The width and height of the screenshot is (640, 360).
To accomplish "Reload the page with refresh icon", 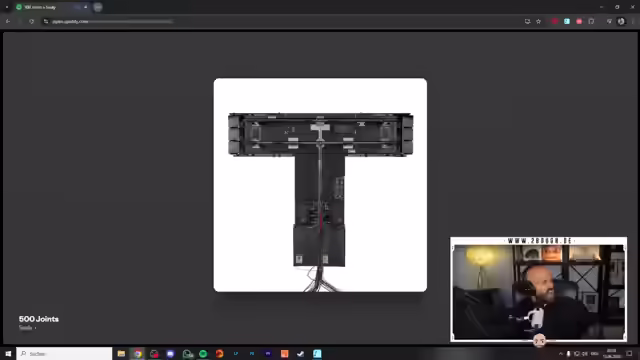I will pos(31,21).
